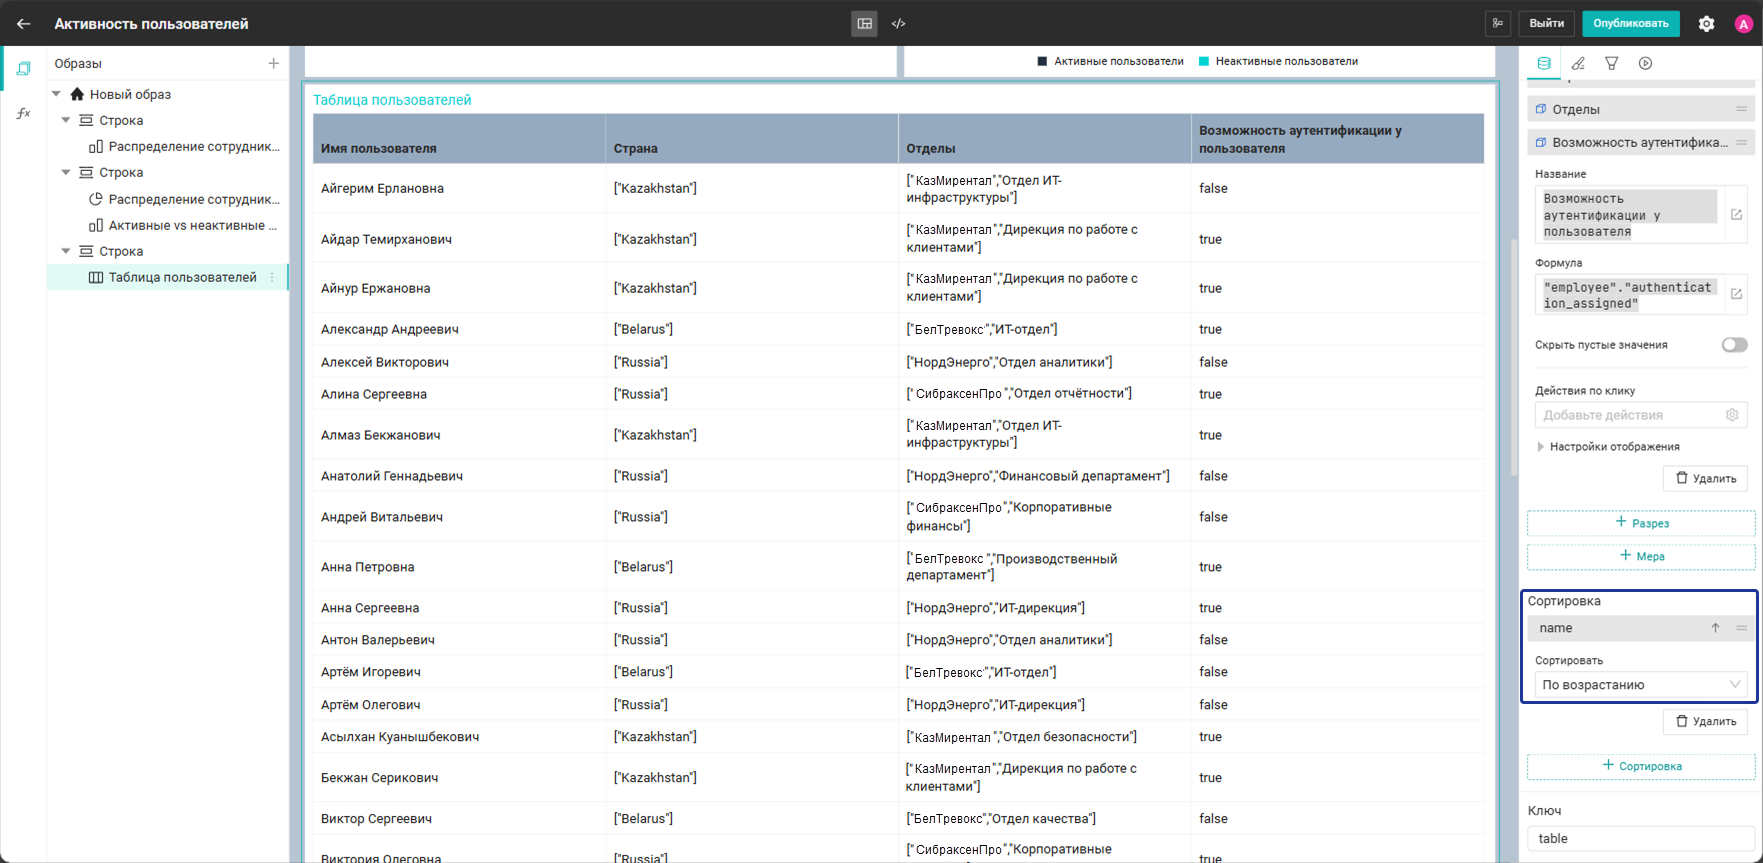Open the formula field in the expanded editor
This screenshot has width=1763, height=863.
tap(1736, 294)
